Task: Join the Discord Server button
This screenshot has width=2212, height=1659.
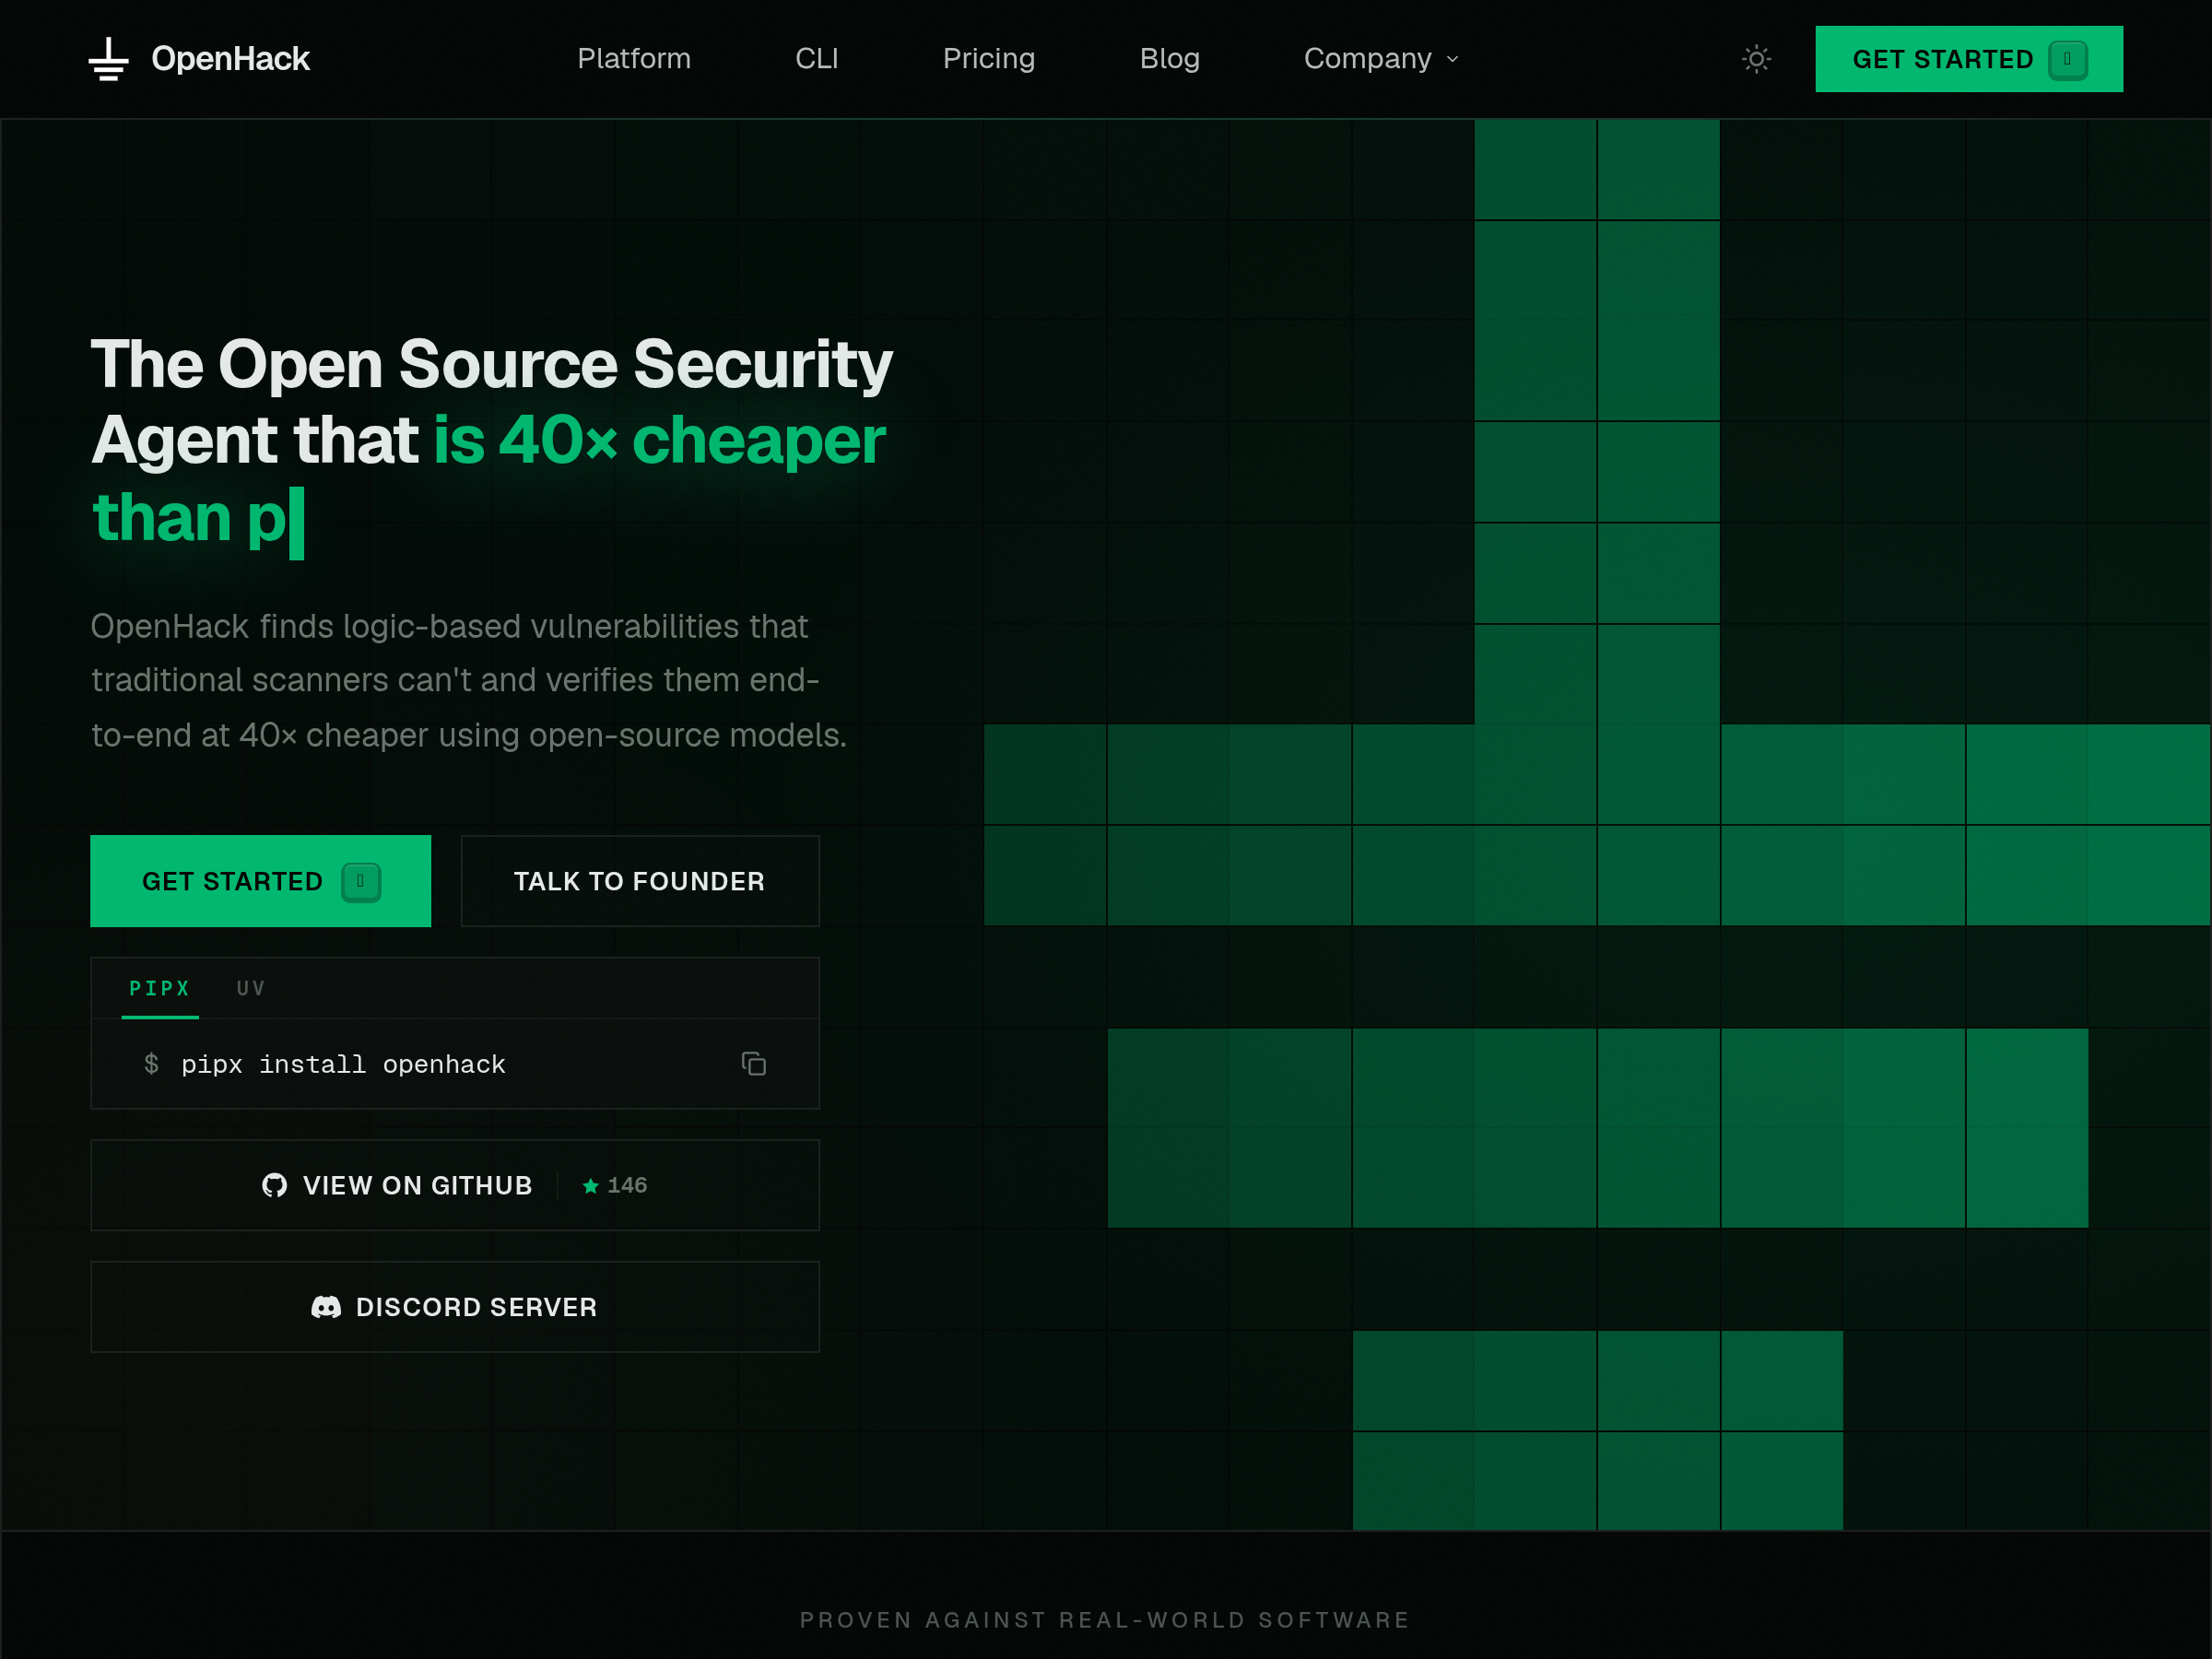Action: tap(455, 1307)
